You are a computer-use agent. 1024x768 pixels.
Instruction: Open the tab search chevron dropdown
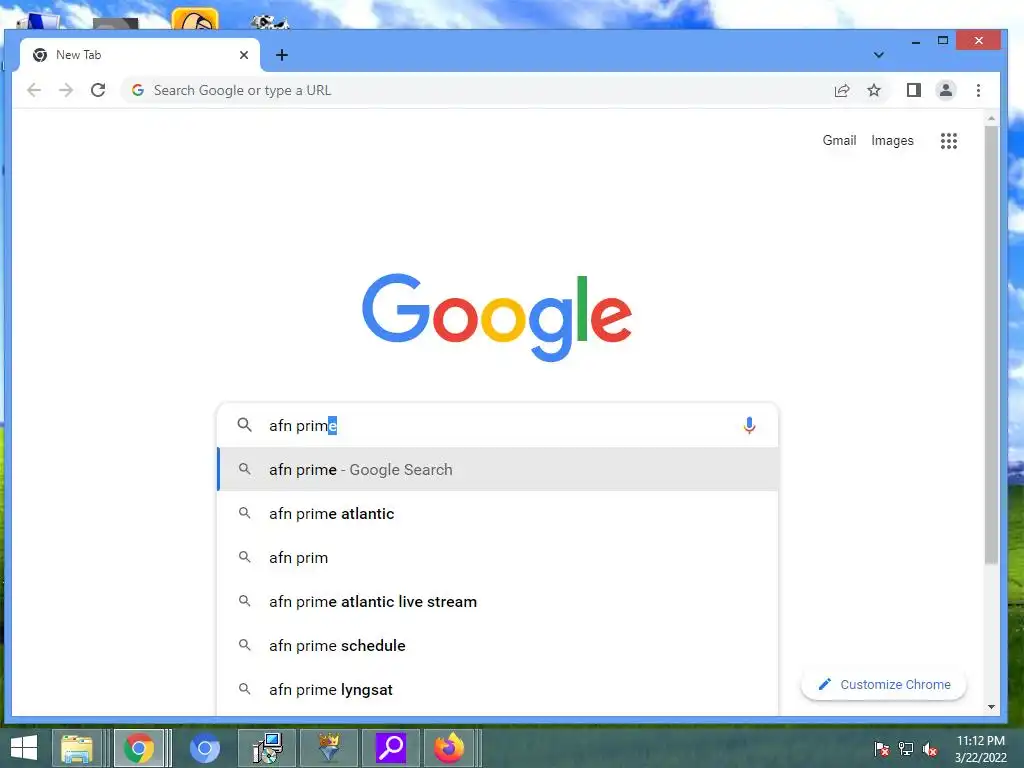(x=878, y=55)
